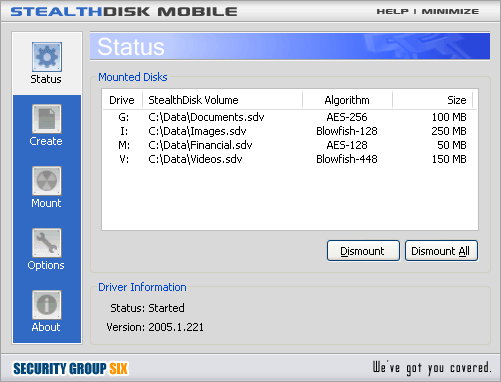Viewport: 501px width, 382px height.
Task: Select the C:\Data\Videos.sdv volume row
Action: click(289, 159)
